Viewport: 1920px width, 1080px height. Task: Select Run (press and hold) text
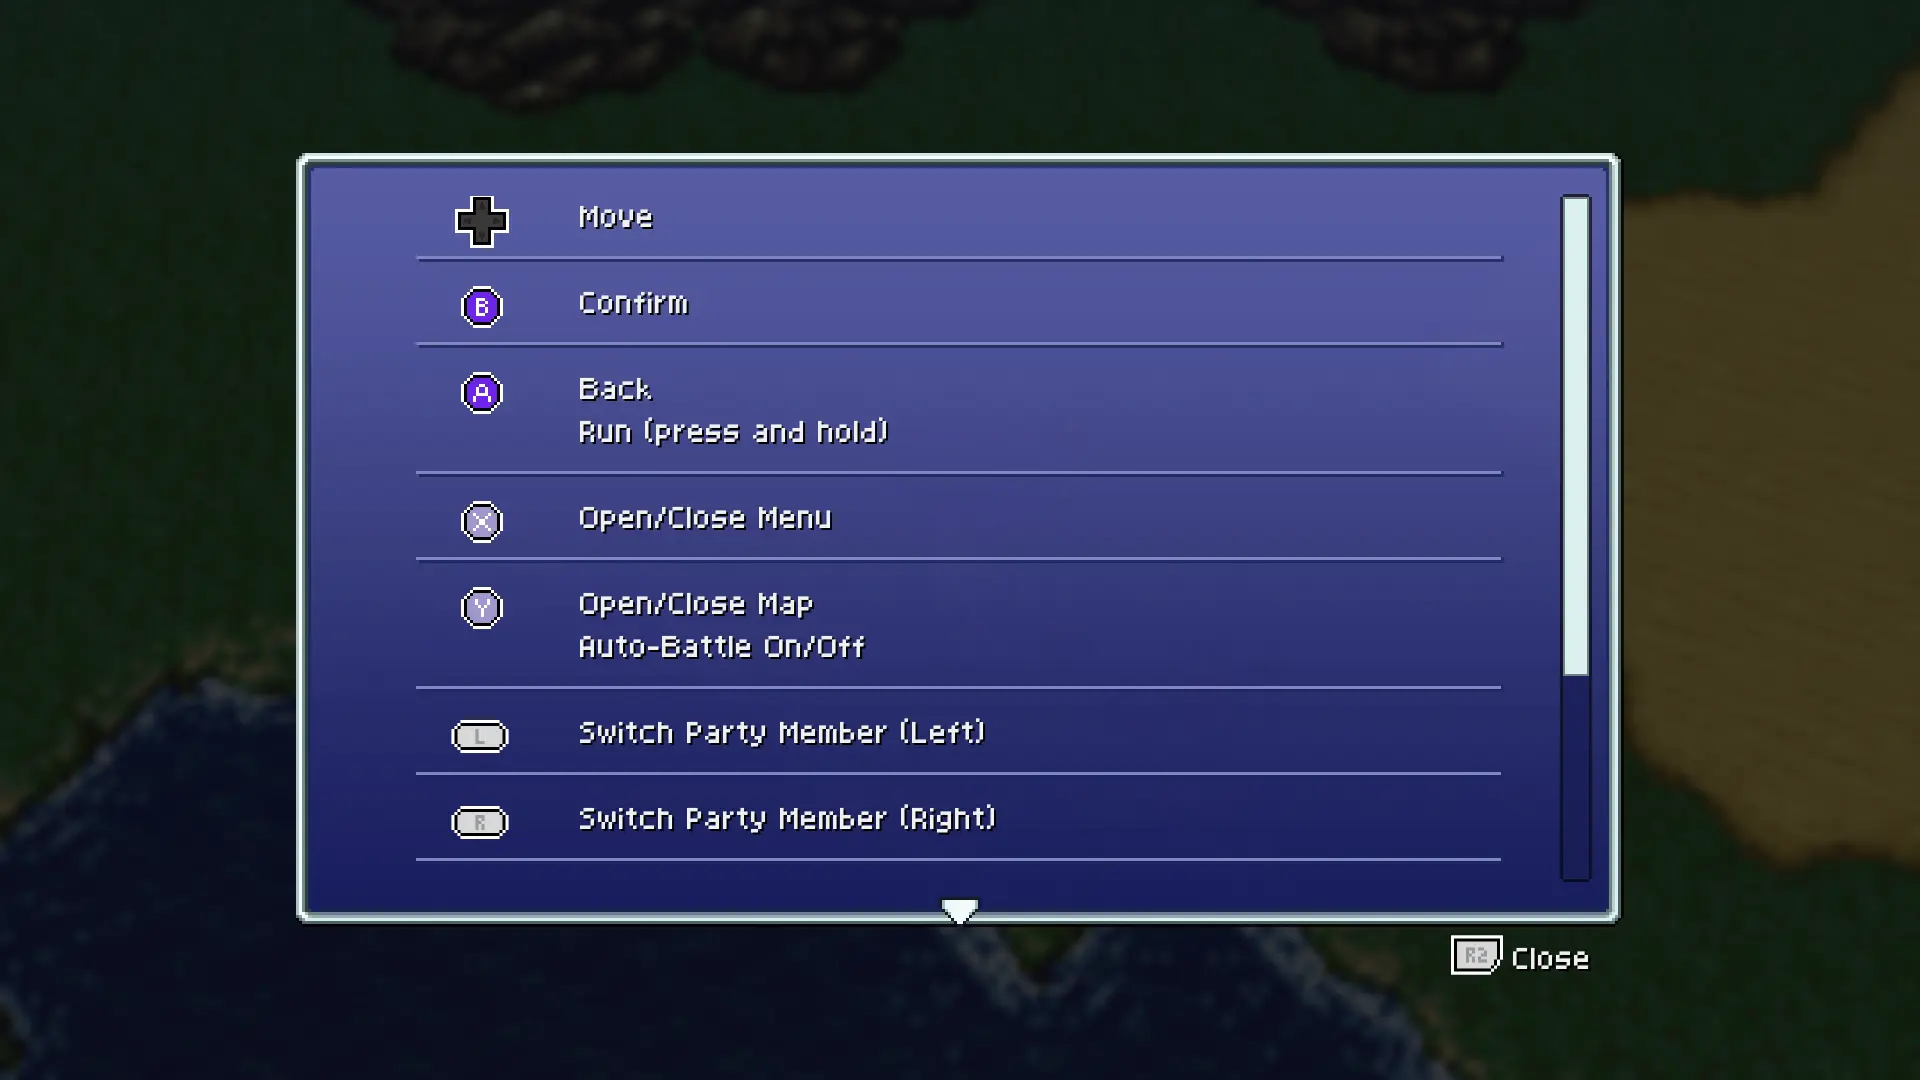point(733,432)
